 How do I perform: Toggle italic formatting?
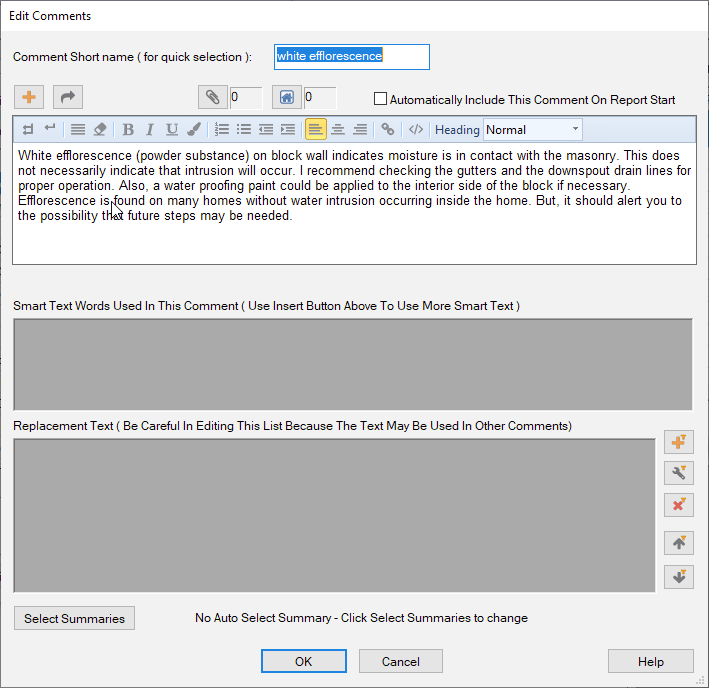click(x=150, y=130)
